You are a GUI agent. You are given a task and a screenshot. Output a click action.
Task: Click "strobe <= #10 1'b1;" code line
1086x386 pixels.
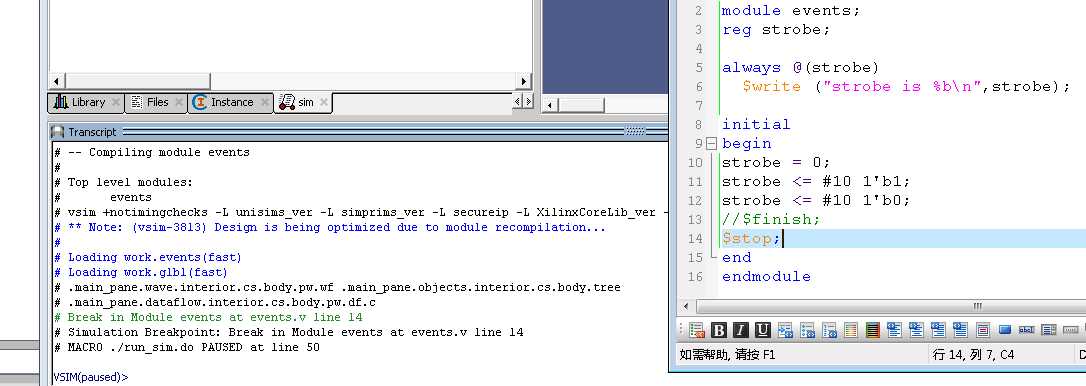(816, 182)
